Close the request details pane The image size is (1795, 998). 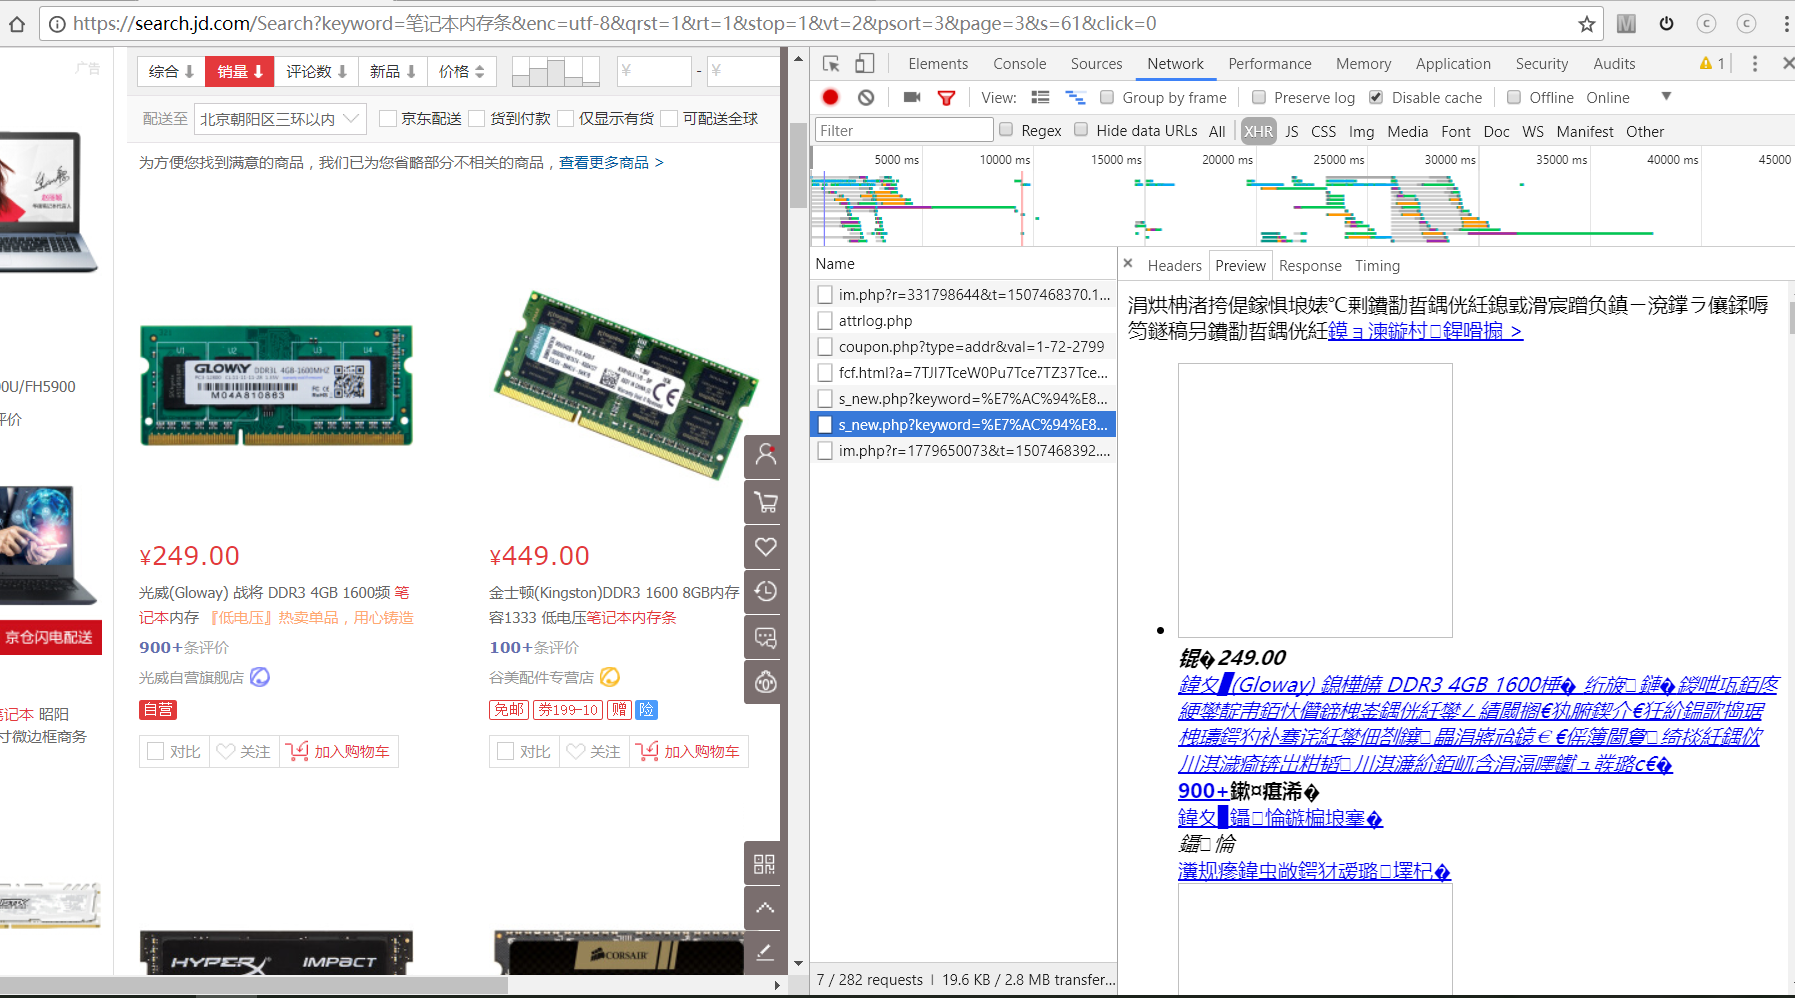[x=1128, y=264]
